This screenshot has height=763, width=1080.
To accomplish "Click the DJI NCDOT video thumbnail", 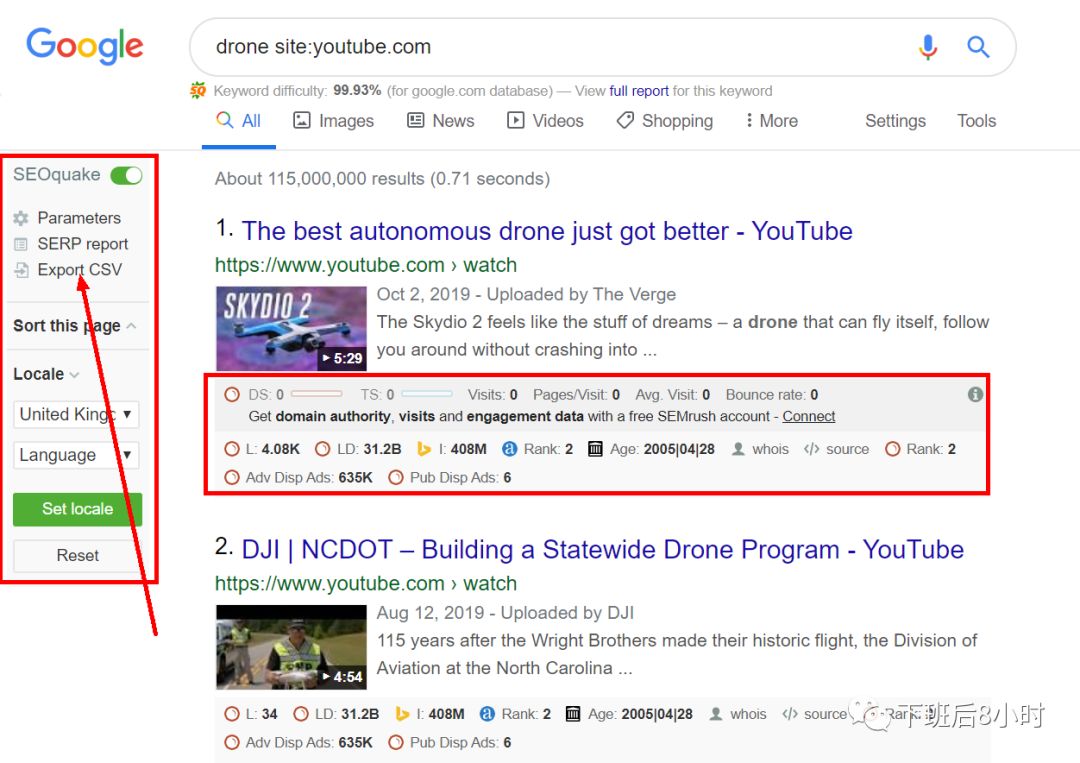I will [x=291, y=647].
